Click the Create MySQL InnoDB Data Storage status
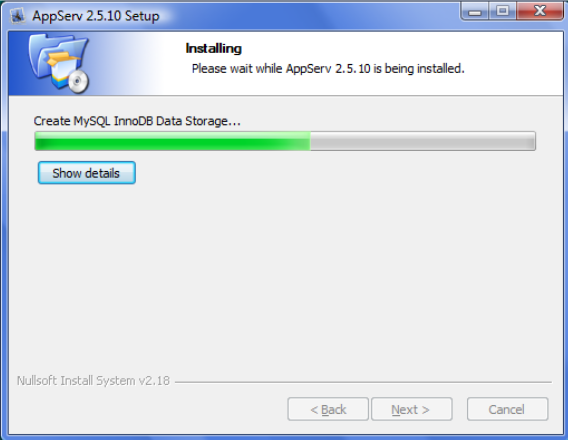 [x=137, y=121]
